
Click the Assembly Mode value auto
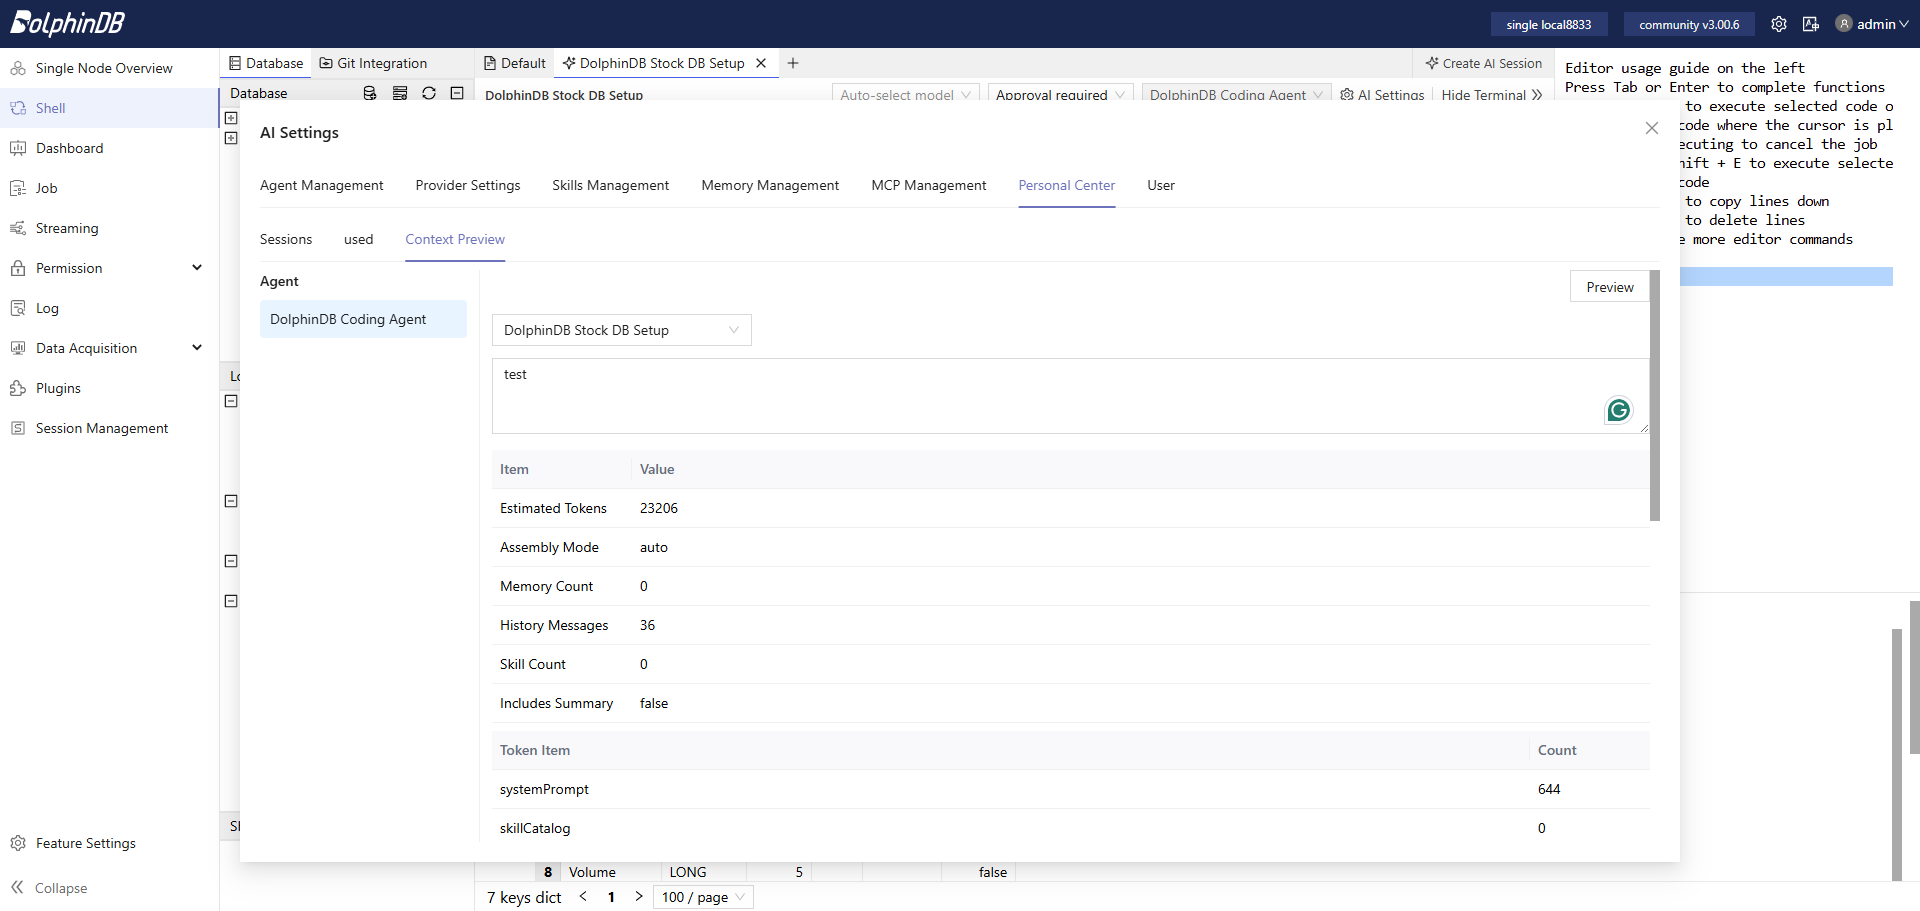tap(654, 547)
